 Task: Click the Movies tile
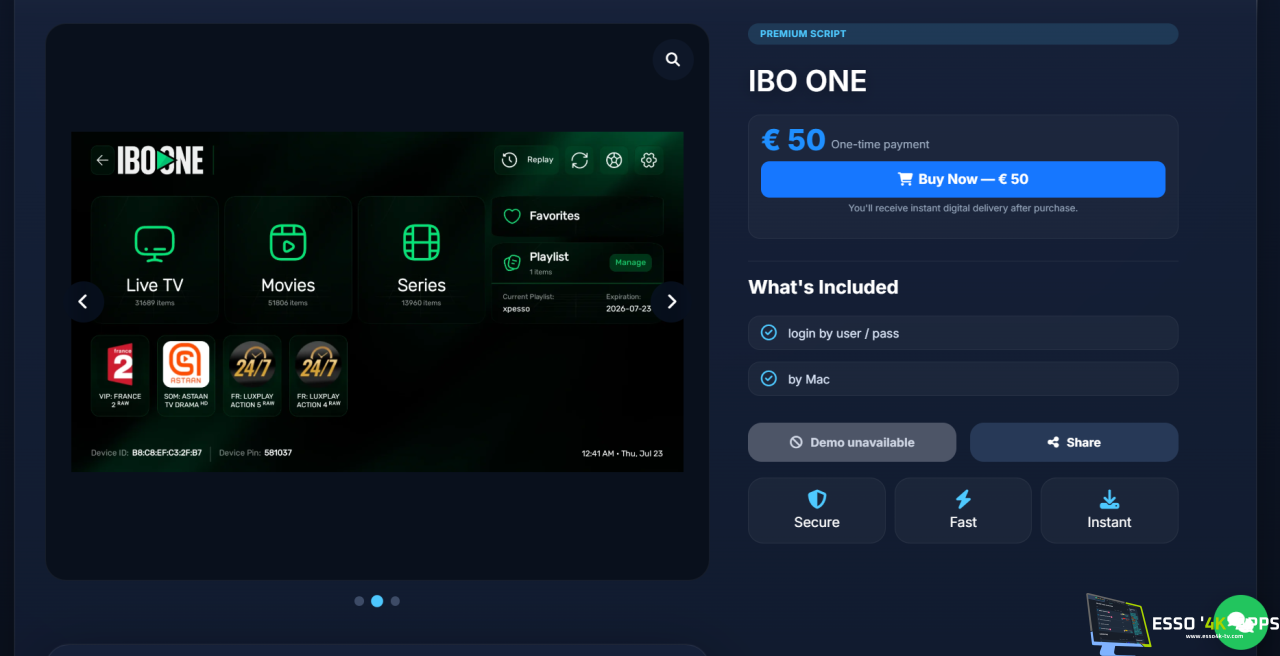[x=288, y=259]
